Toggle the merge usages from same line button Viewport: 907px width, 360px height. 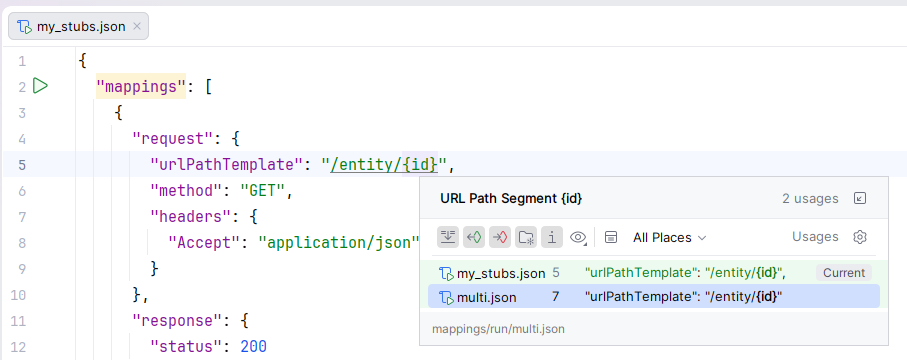[x=448, y=237]
